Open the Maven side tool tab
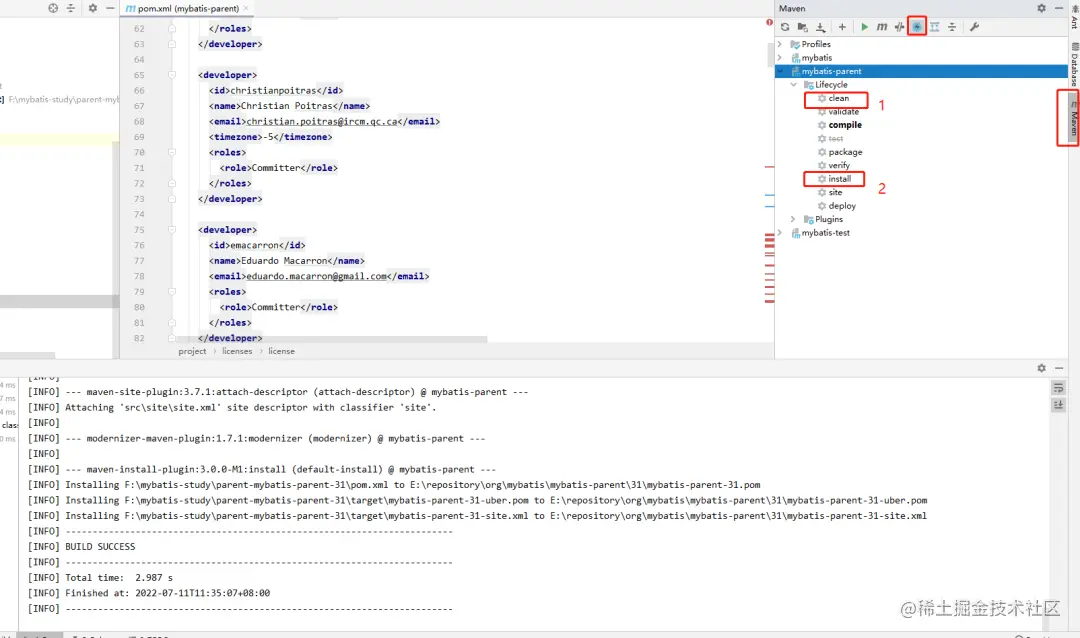This screenshot has width=1080, height=638. click(1073, 118)
